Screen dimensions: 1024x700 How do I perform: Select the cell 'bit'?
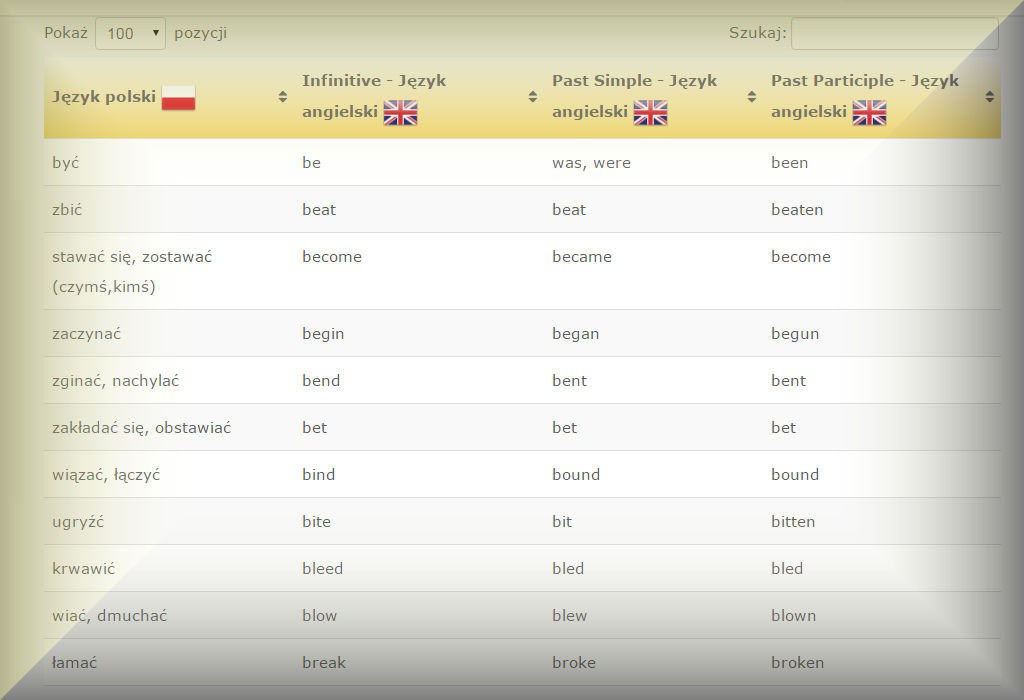click(x=654, y=522)
